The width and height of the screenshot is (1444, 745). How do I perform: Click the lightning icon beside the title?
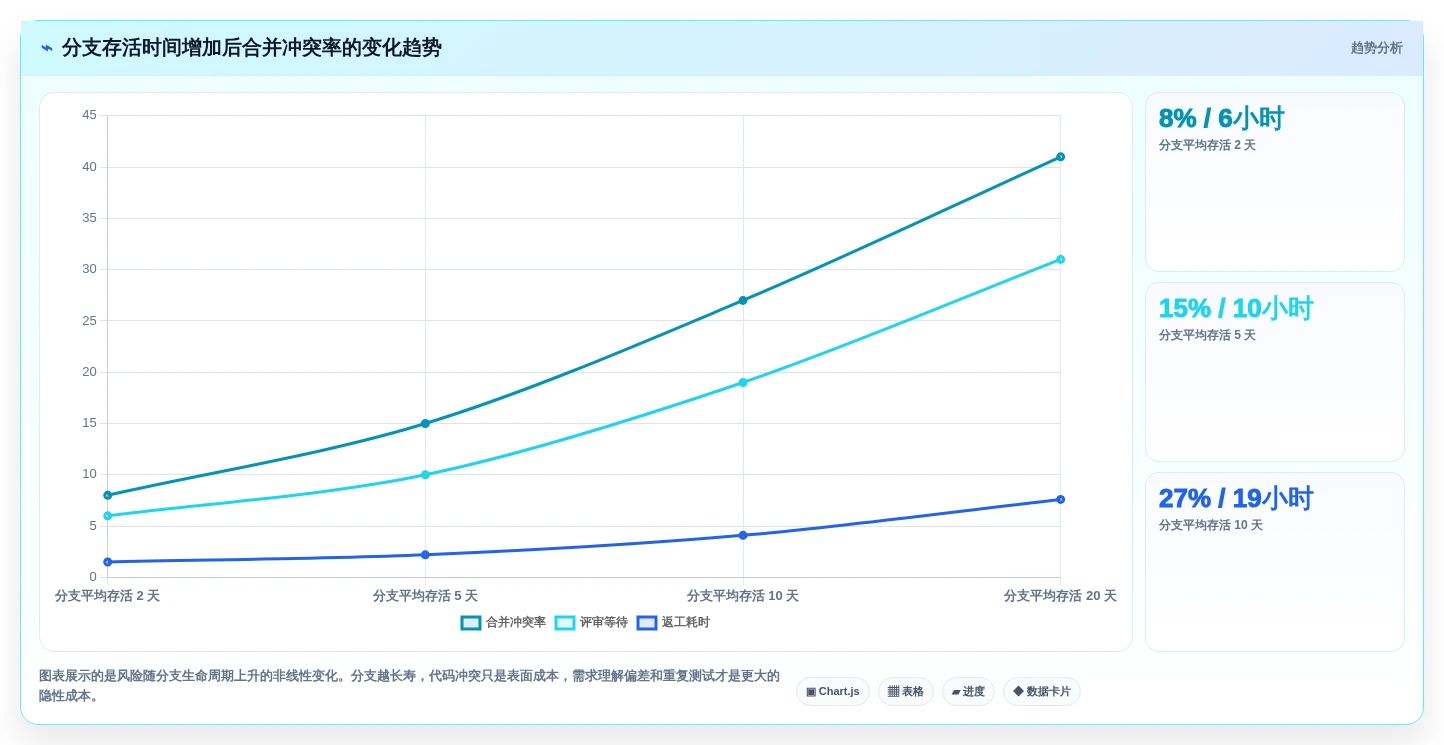[x=47, y=48]
